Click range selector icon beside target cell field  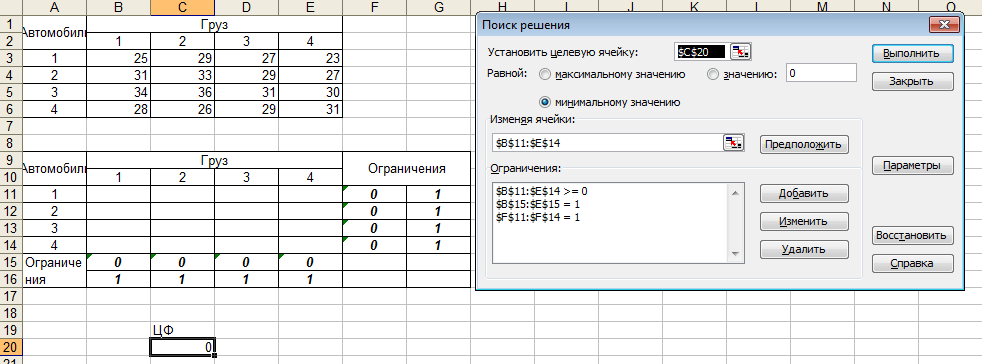click(741, 51)
